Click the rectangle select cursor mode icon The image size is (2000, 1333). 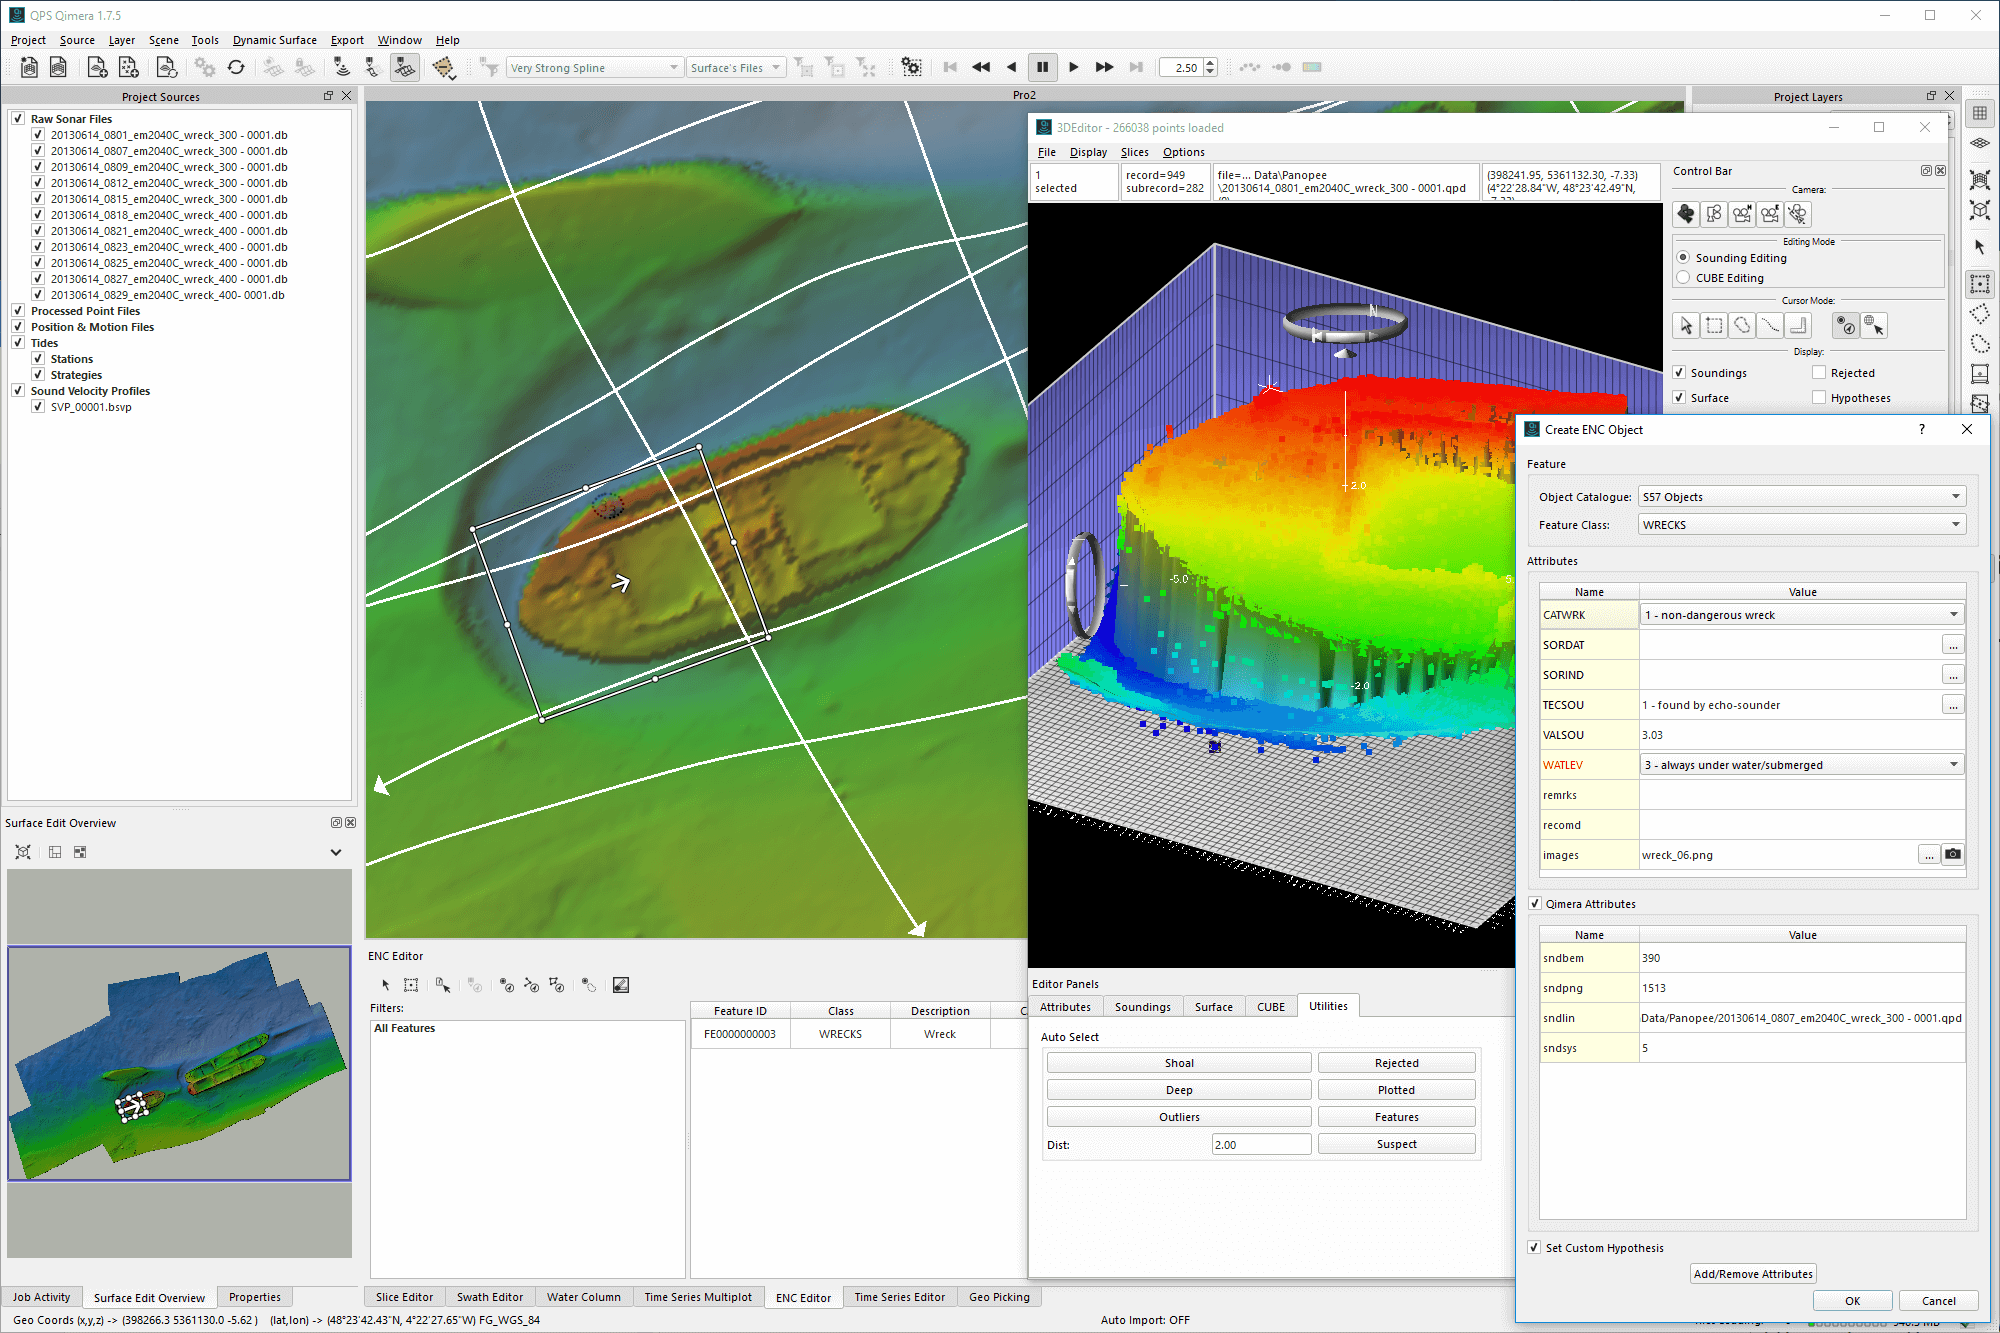[1714, 325]
